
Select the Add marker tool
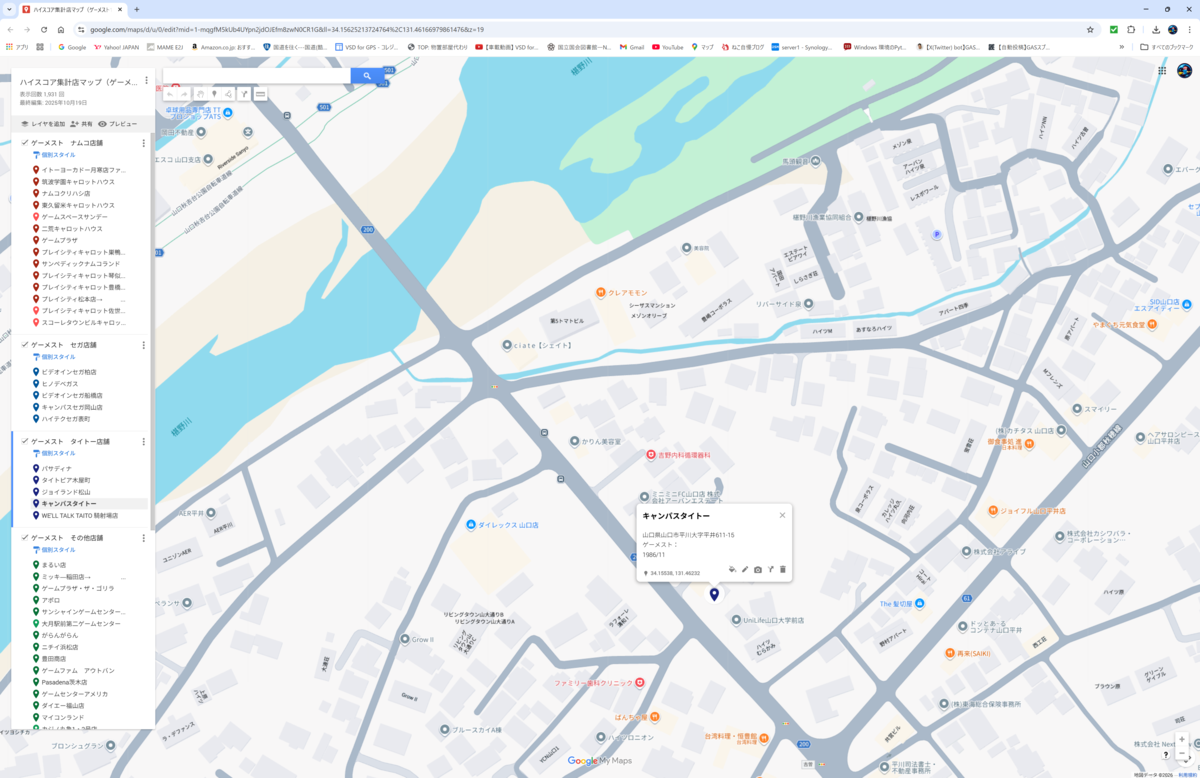[214, 94]
